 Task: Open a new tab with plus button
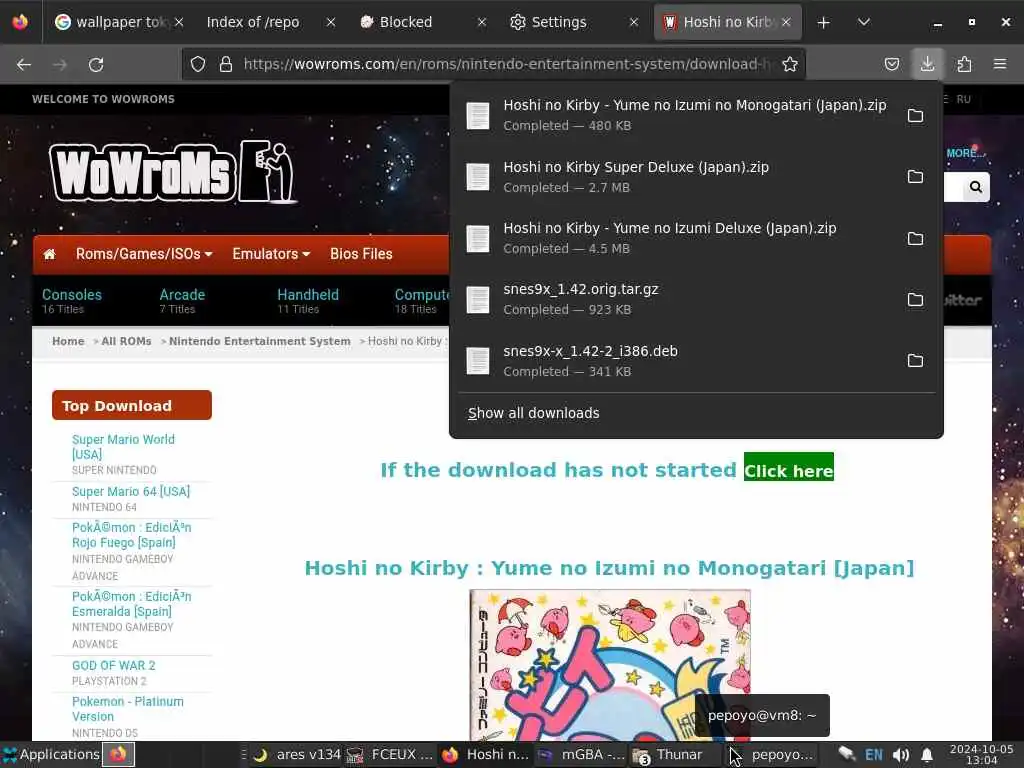tap(824, 22)
